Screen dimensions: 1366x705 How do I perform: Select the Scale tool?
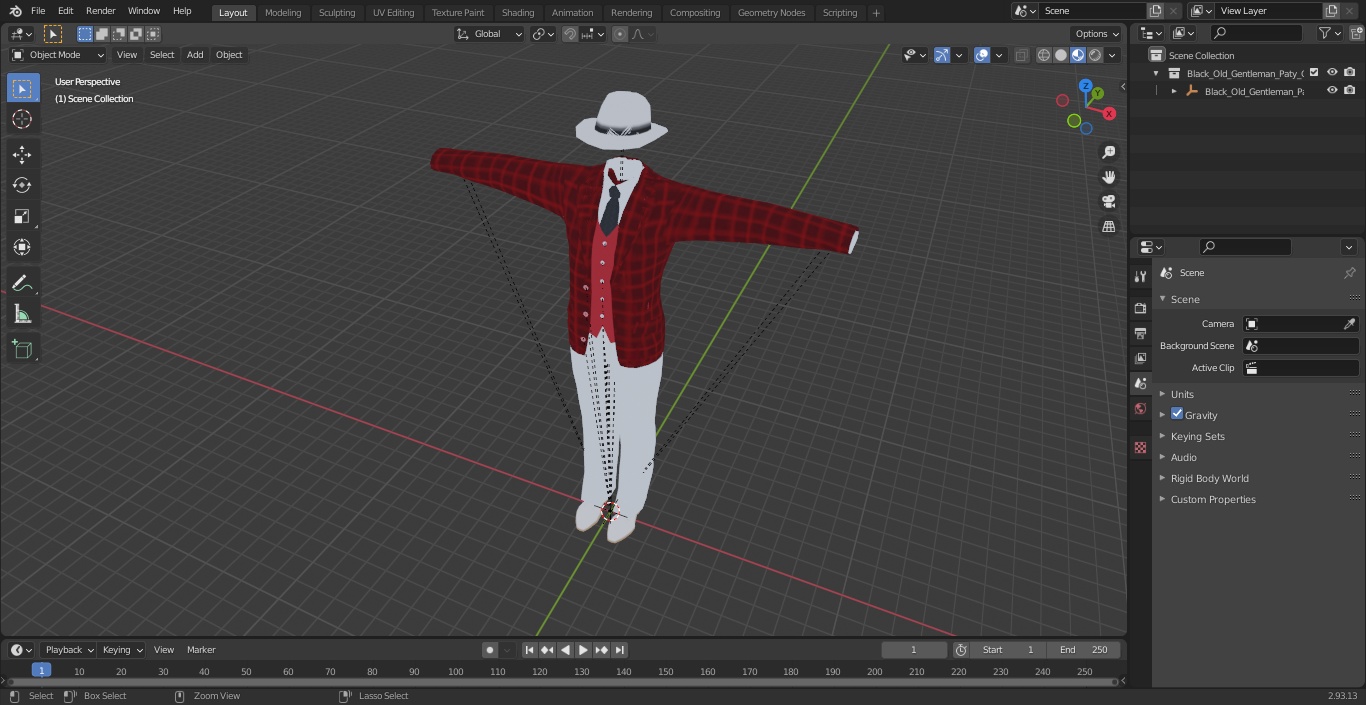click(x=22, y=216)
